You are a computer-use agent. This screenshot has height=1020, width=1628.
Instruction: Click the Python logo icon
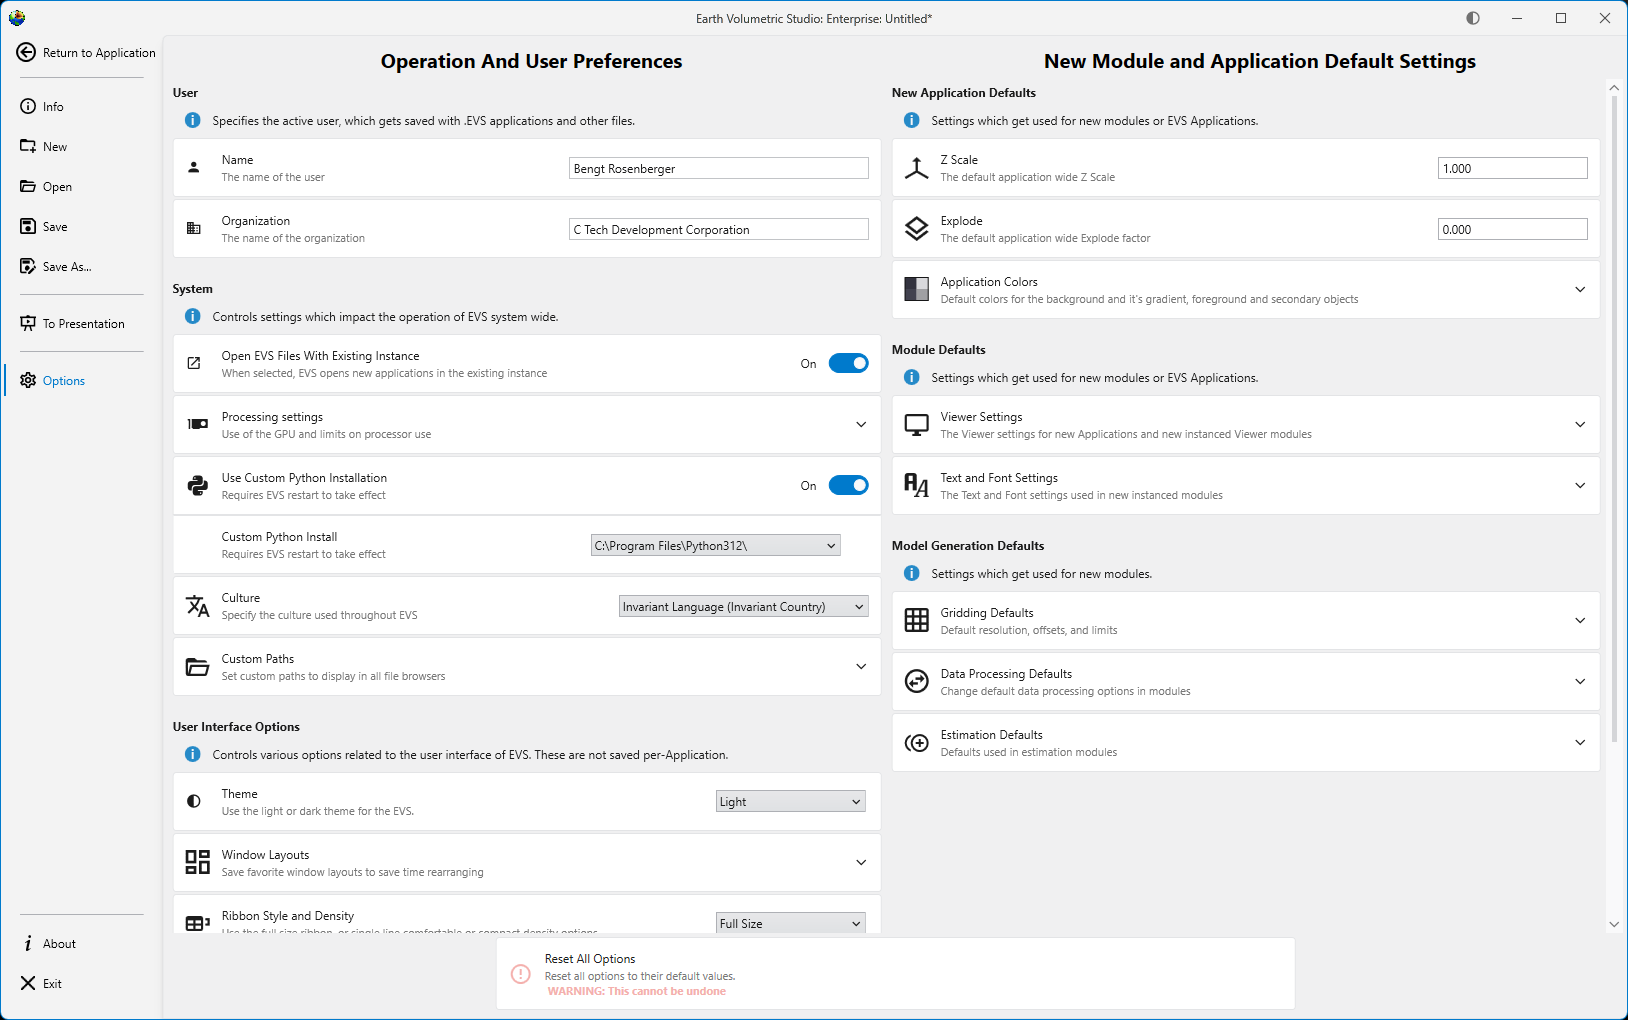(x=196, y=485)
